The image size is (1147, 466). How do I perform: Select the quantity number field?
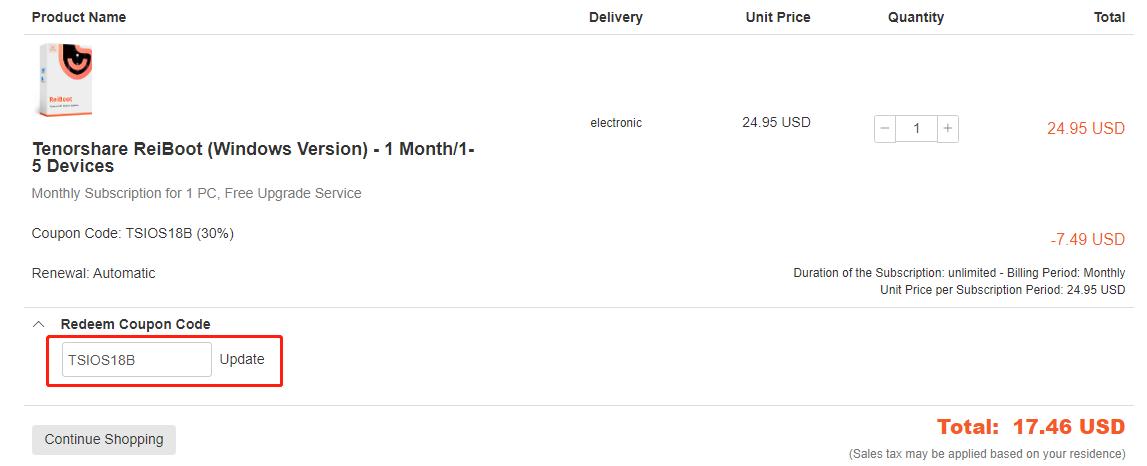coord(916,129)
